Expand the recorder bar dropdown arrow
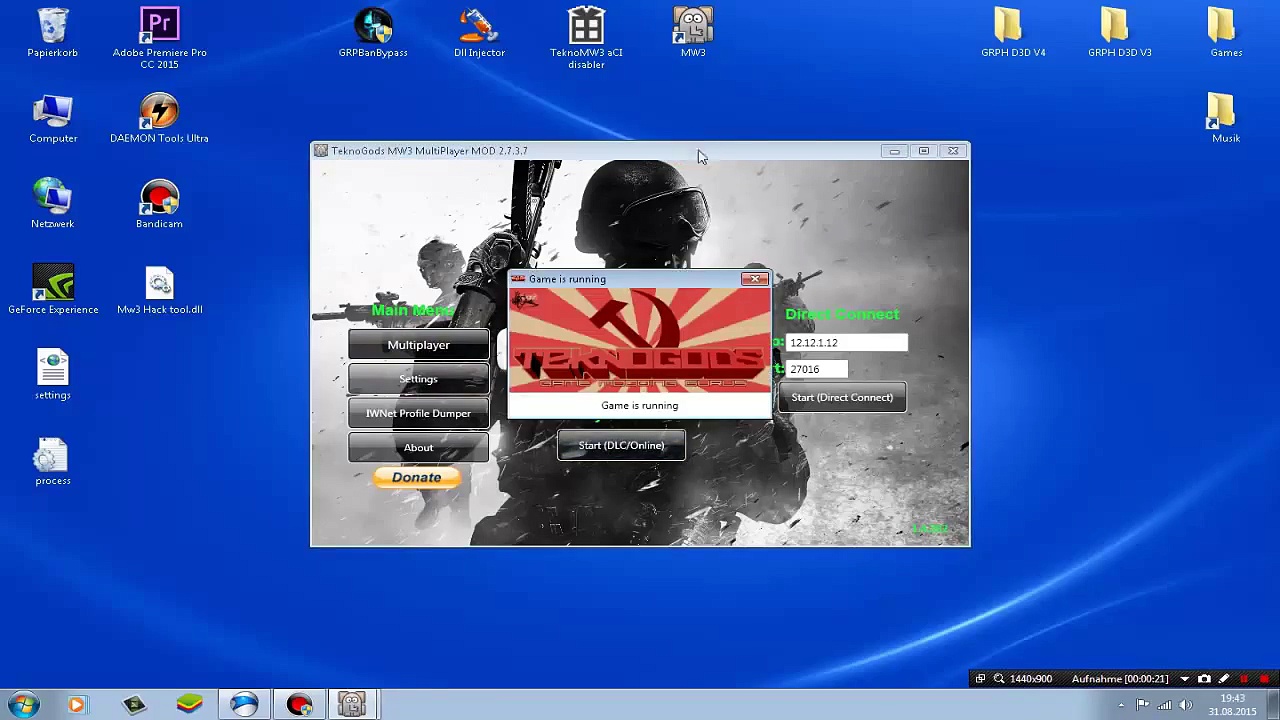The image size is (1280, 720). (x=1184, y=679)
